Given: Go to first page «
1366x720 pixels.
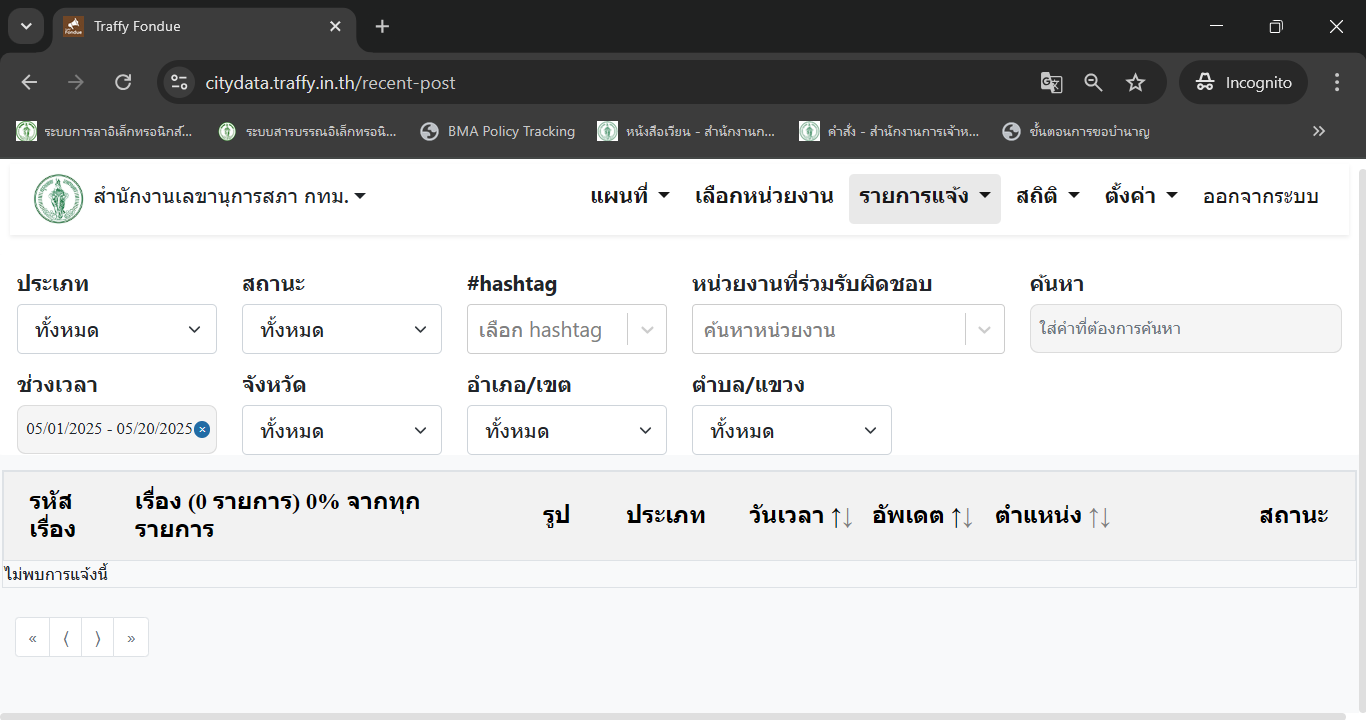Looking at the screenshot, I should (x=33, y=638).
